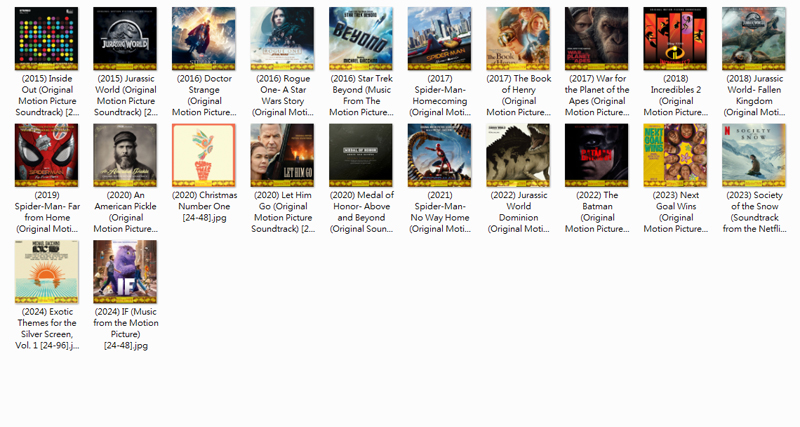This screenshot has height=427, width=800.
Task: Select the Next Goal Wins cover thumbnail
Action: click(x=675, y=155)
